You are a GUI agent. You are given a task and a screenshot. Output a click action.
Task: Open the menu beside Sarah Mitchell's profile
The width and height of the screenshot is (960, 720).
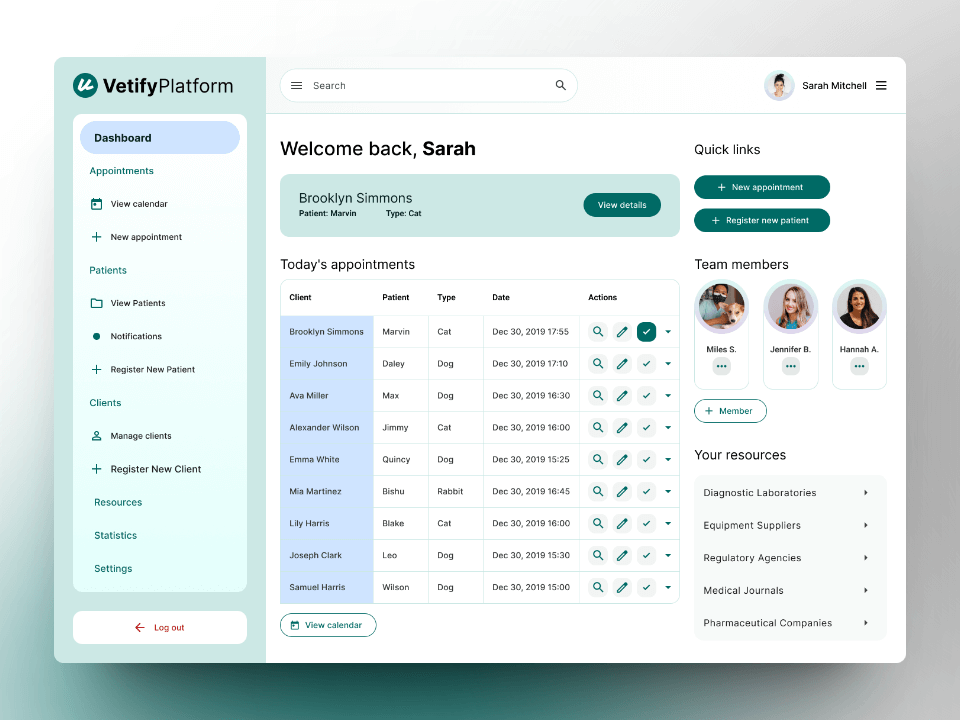pos(881,85)
